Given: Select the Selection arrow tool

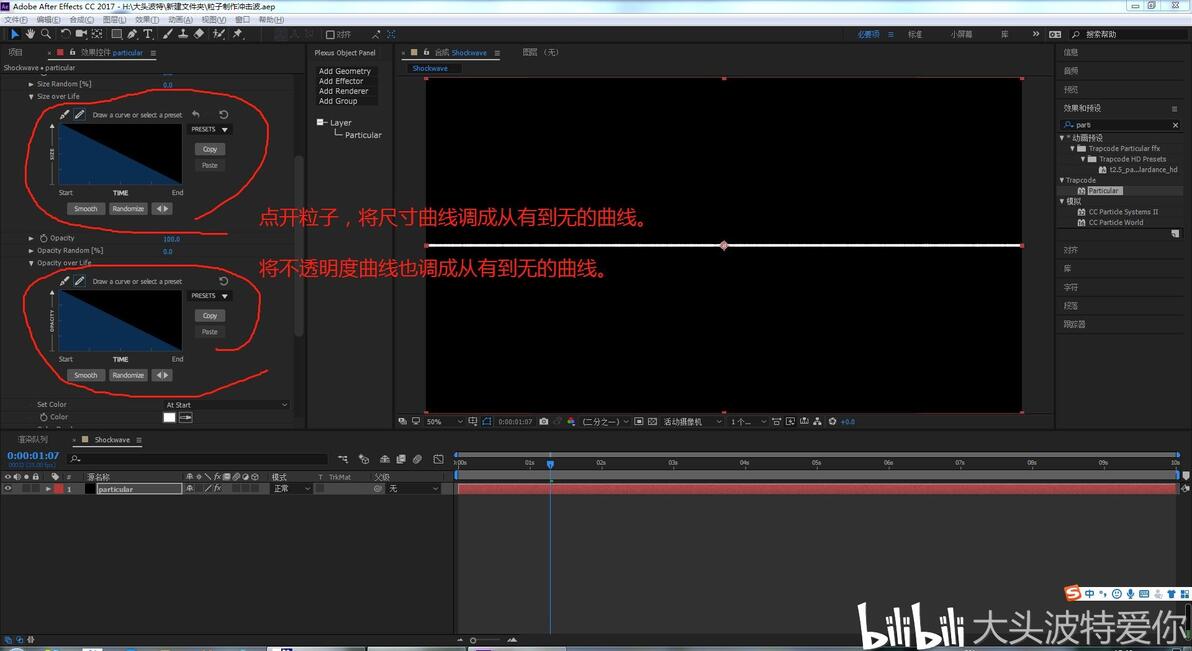Looking at the screenshot, I should [14, 33].
